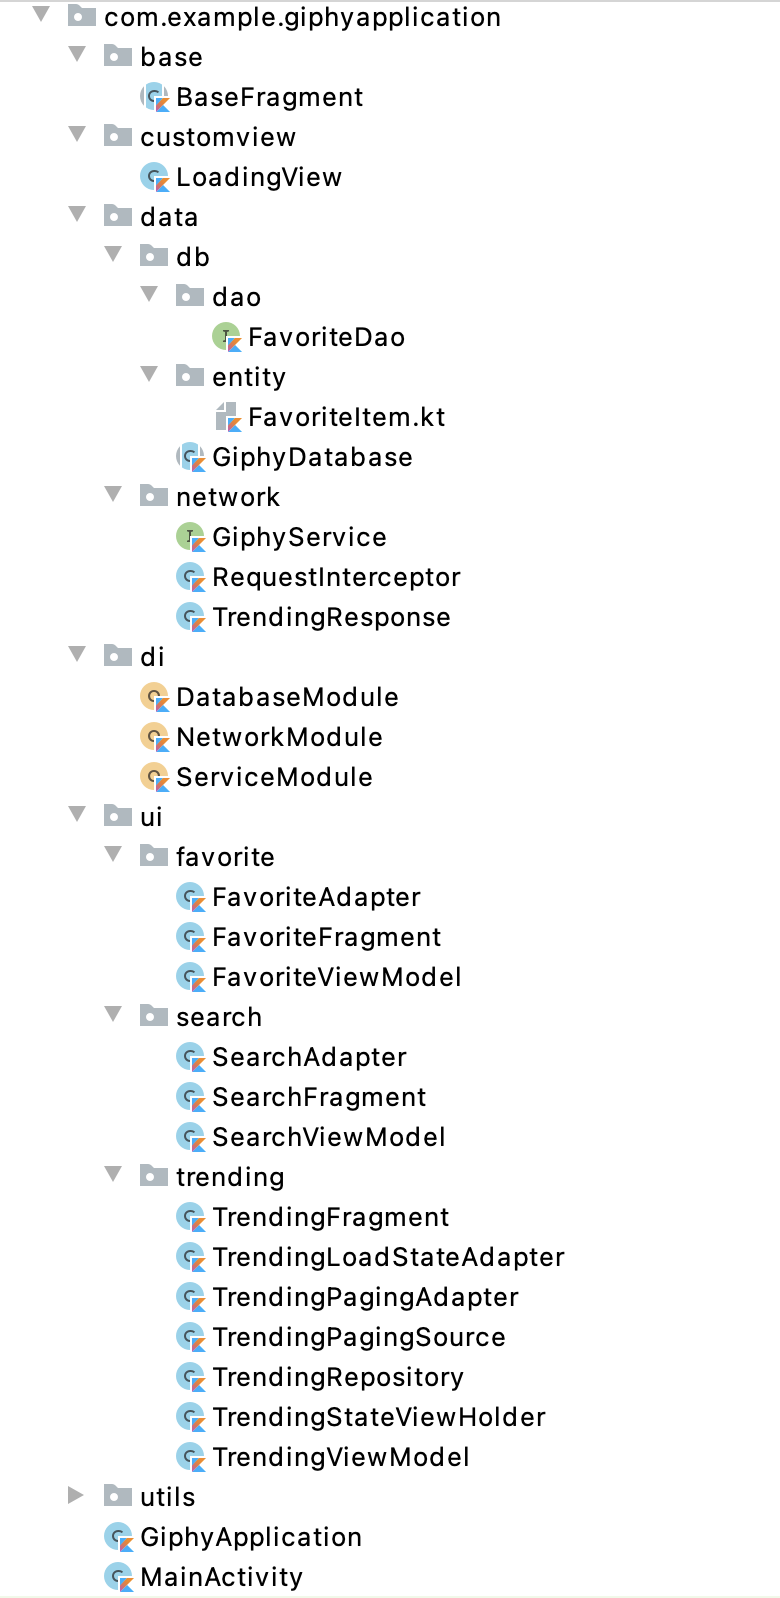780x1598 pixels.
Task: Click the package folder icon beside network
Action: point(153,497)
